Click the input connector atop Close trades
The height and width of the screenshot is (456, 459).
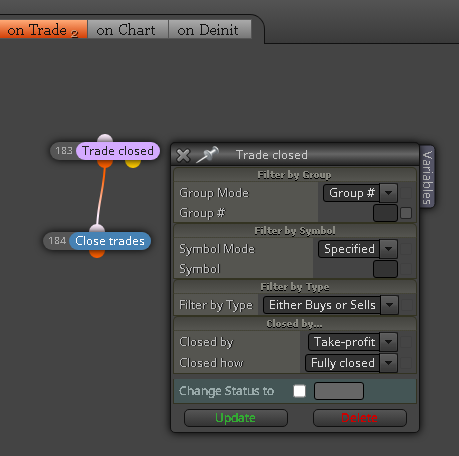(97, 228)
